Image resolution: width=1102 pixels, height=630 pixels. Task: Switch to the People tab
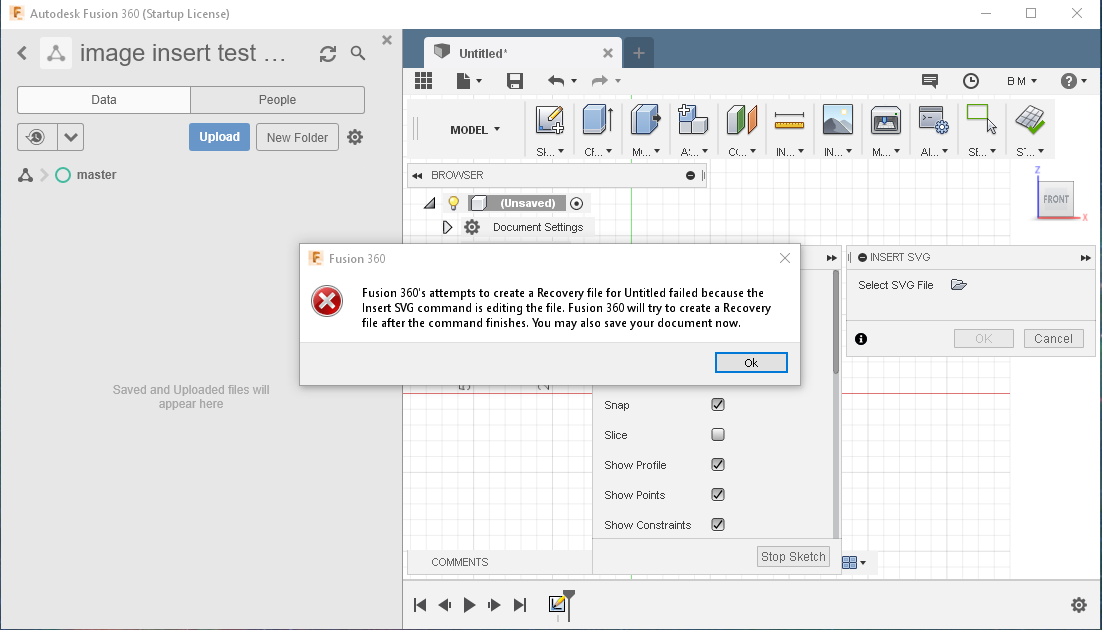click(x=278, y=100)
